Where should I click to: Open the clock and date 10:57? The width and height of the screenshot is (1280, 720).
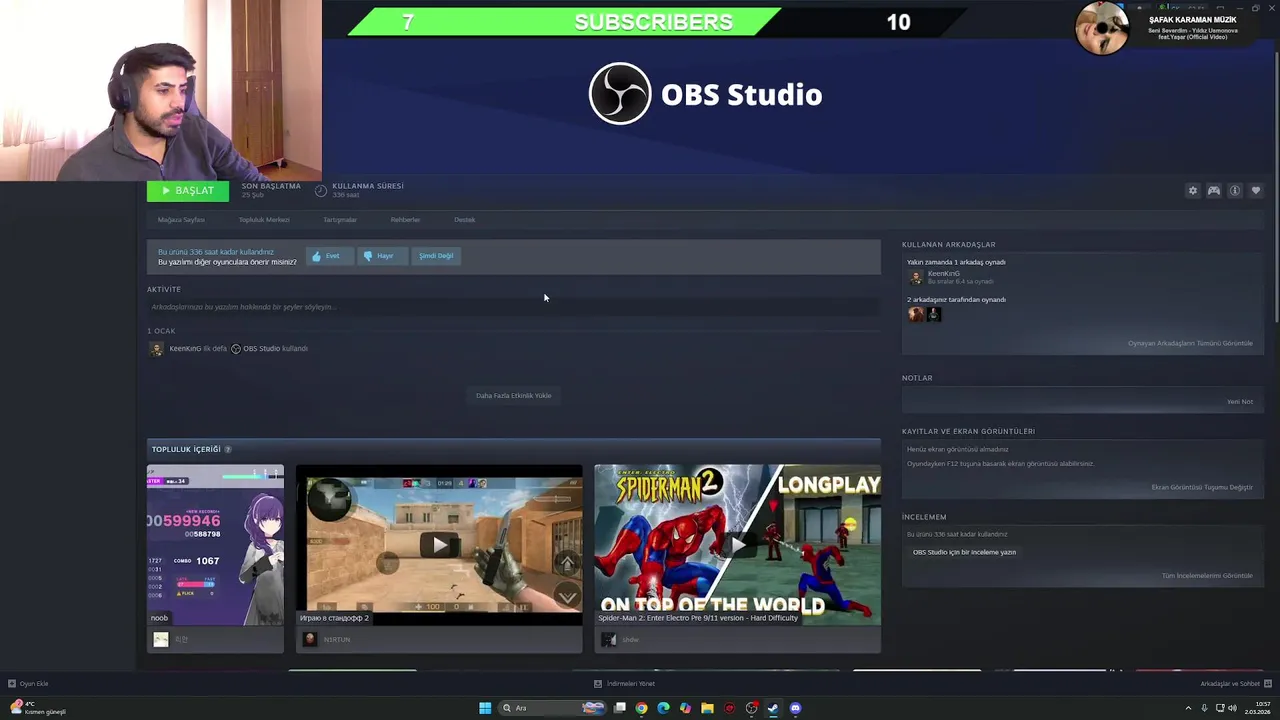[x=1258, y=708]
